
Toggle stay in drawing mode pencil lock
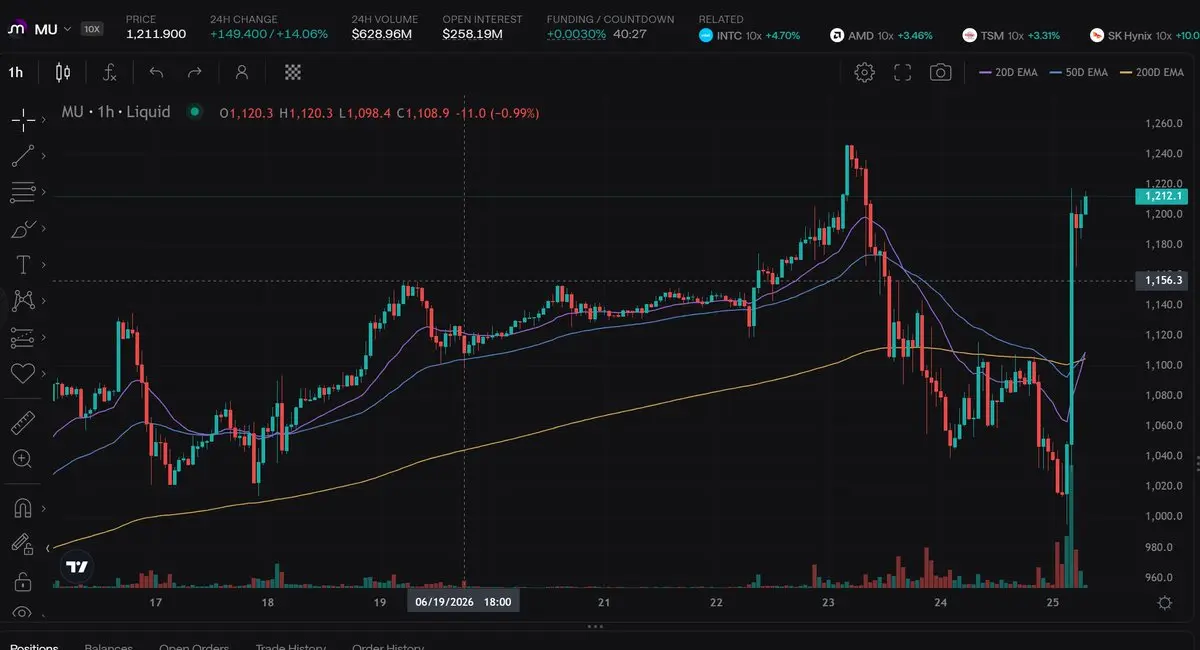pyautogui.click(x=23, y=544)
